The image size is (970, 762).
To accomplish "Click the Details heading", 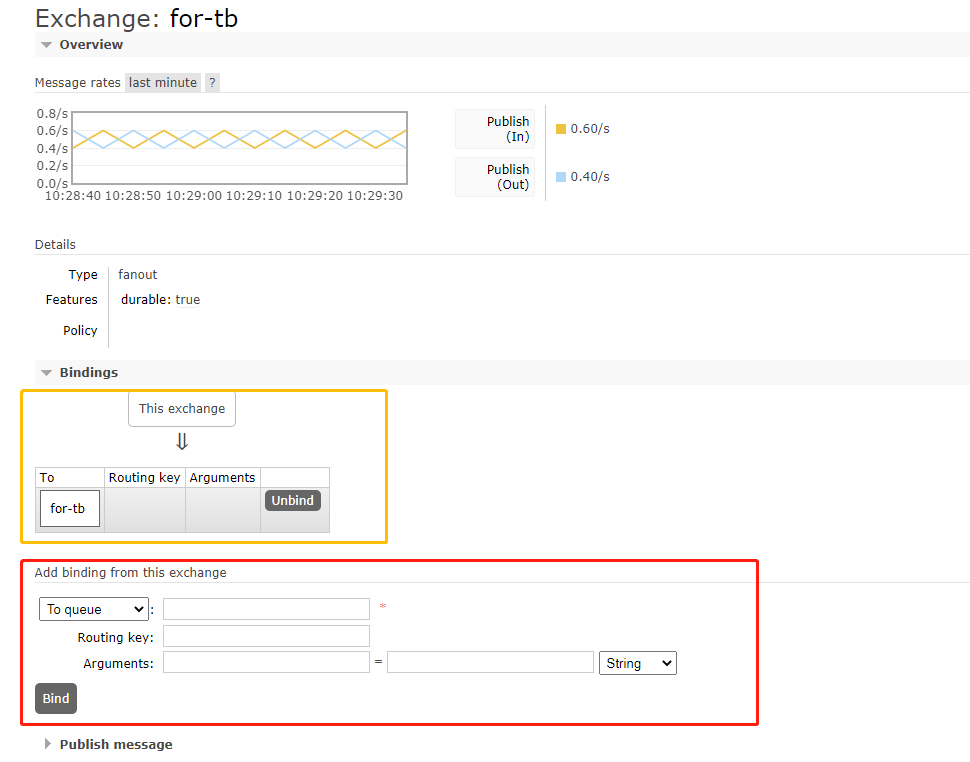I will 55,244.
